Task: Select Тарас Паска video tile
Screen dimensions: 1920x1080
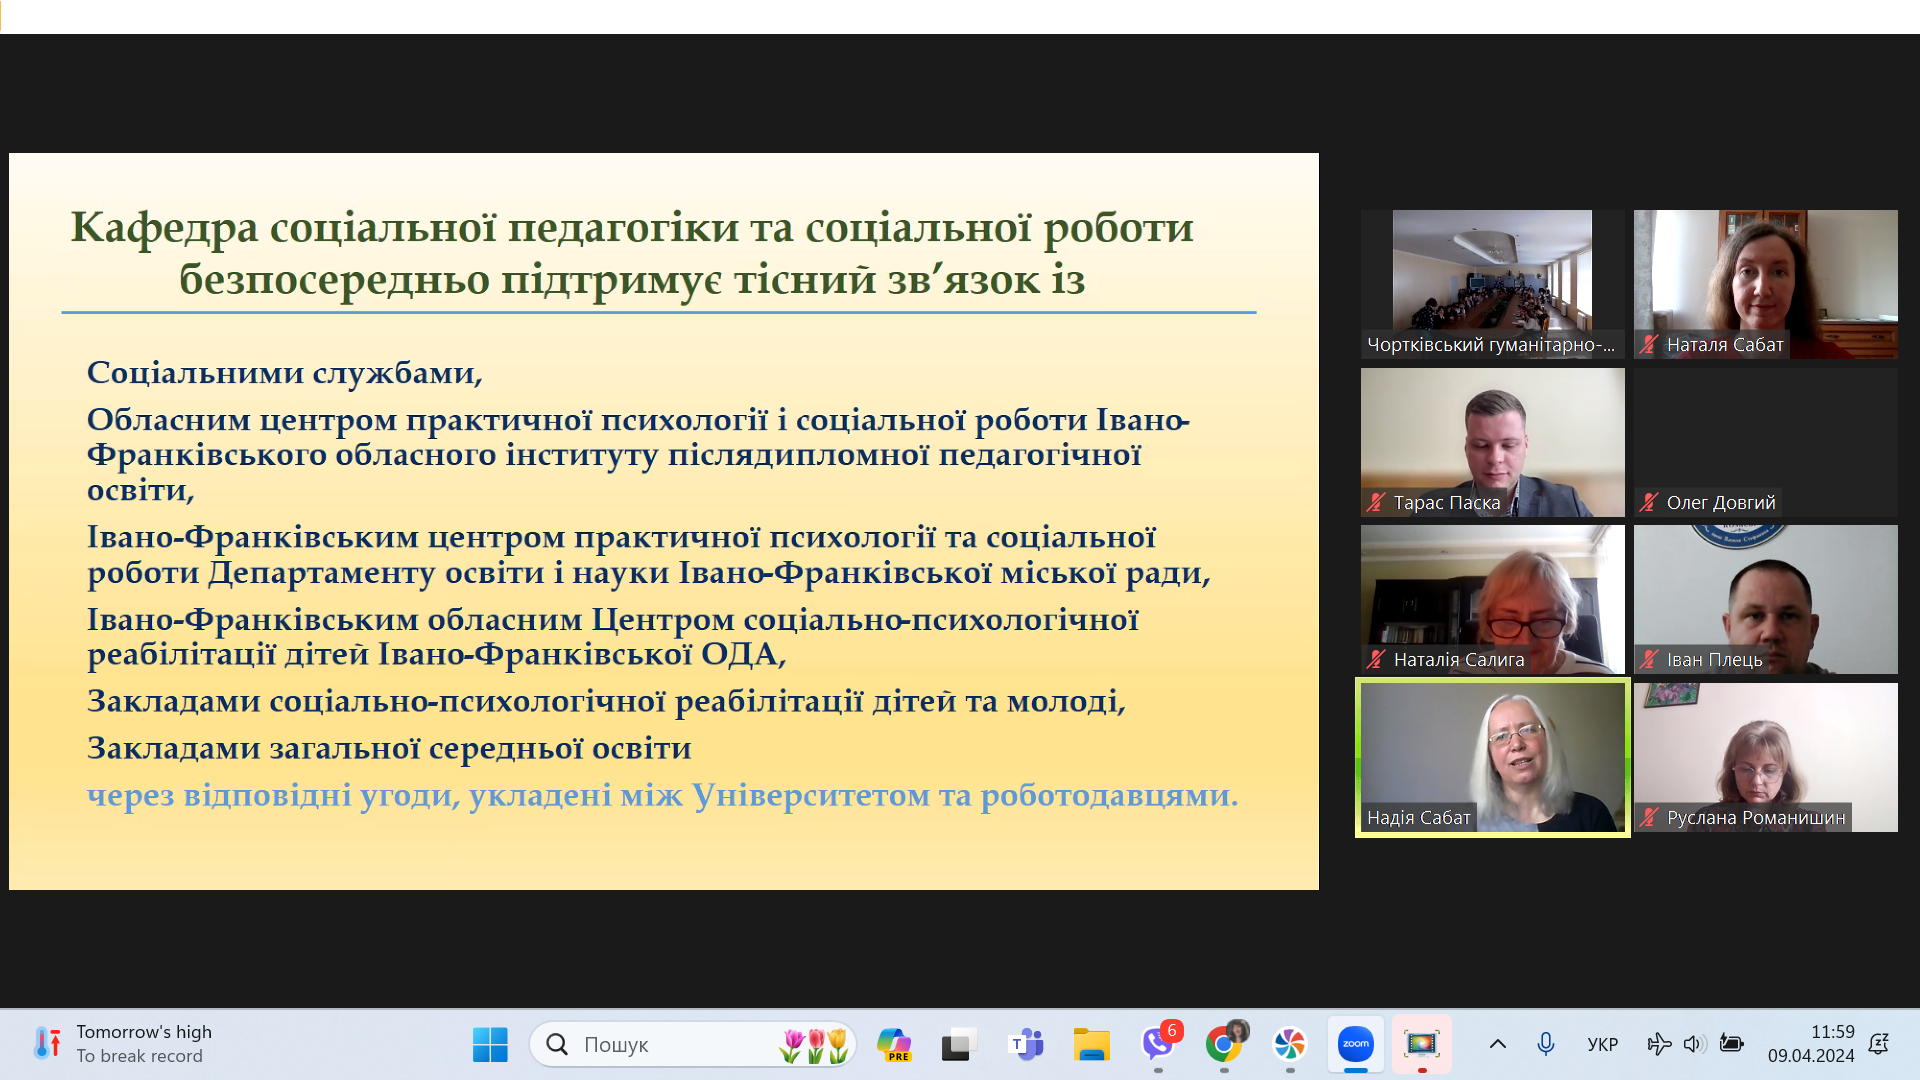Action: coord(1492,442)
